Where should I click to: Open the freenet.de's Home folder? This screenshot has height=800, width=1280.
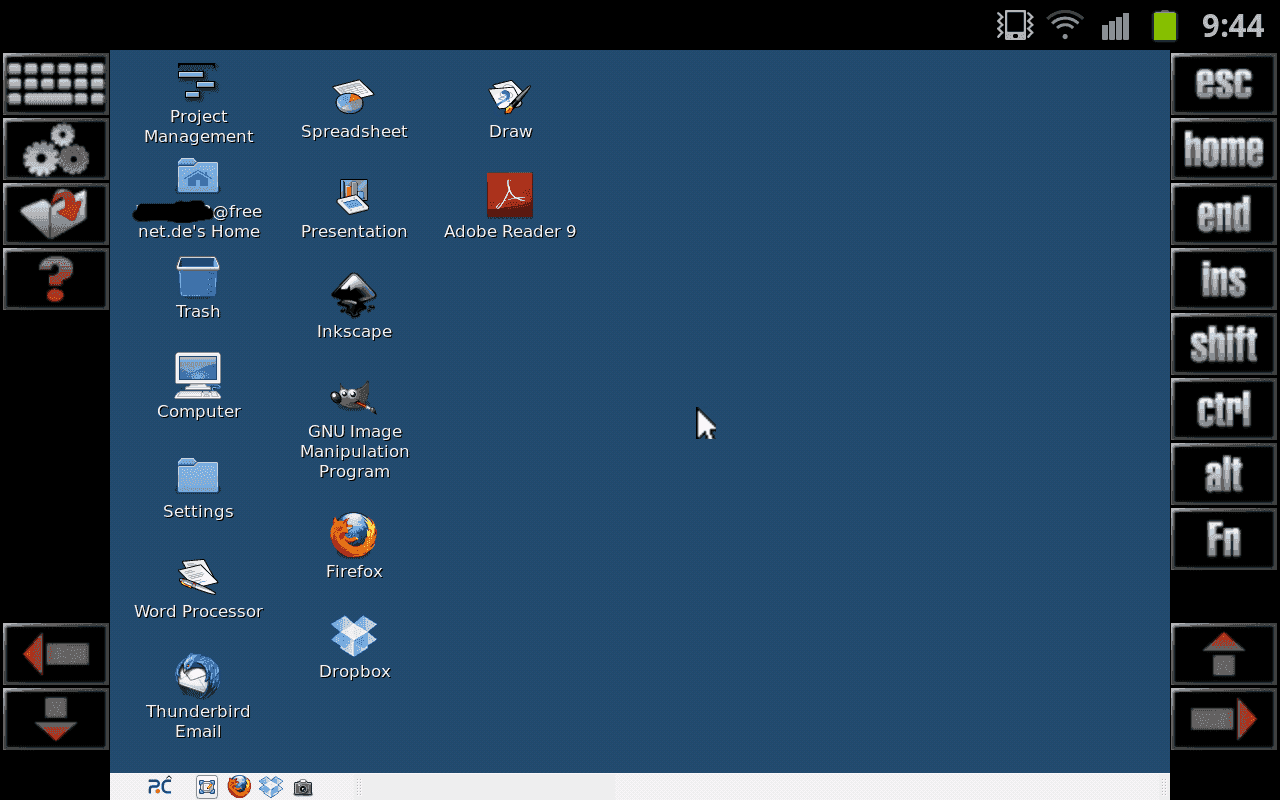[198, 176]
